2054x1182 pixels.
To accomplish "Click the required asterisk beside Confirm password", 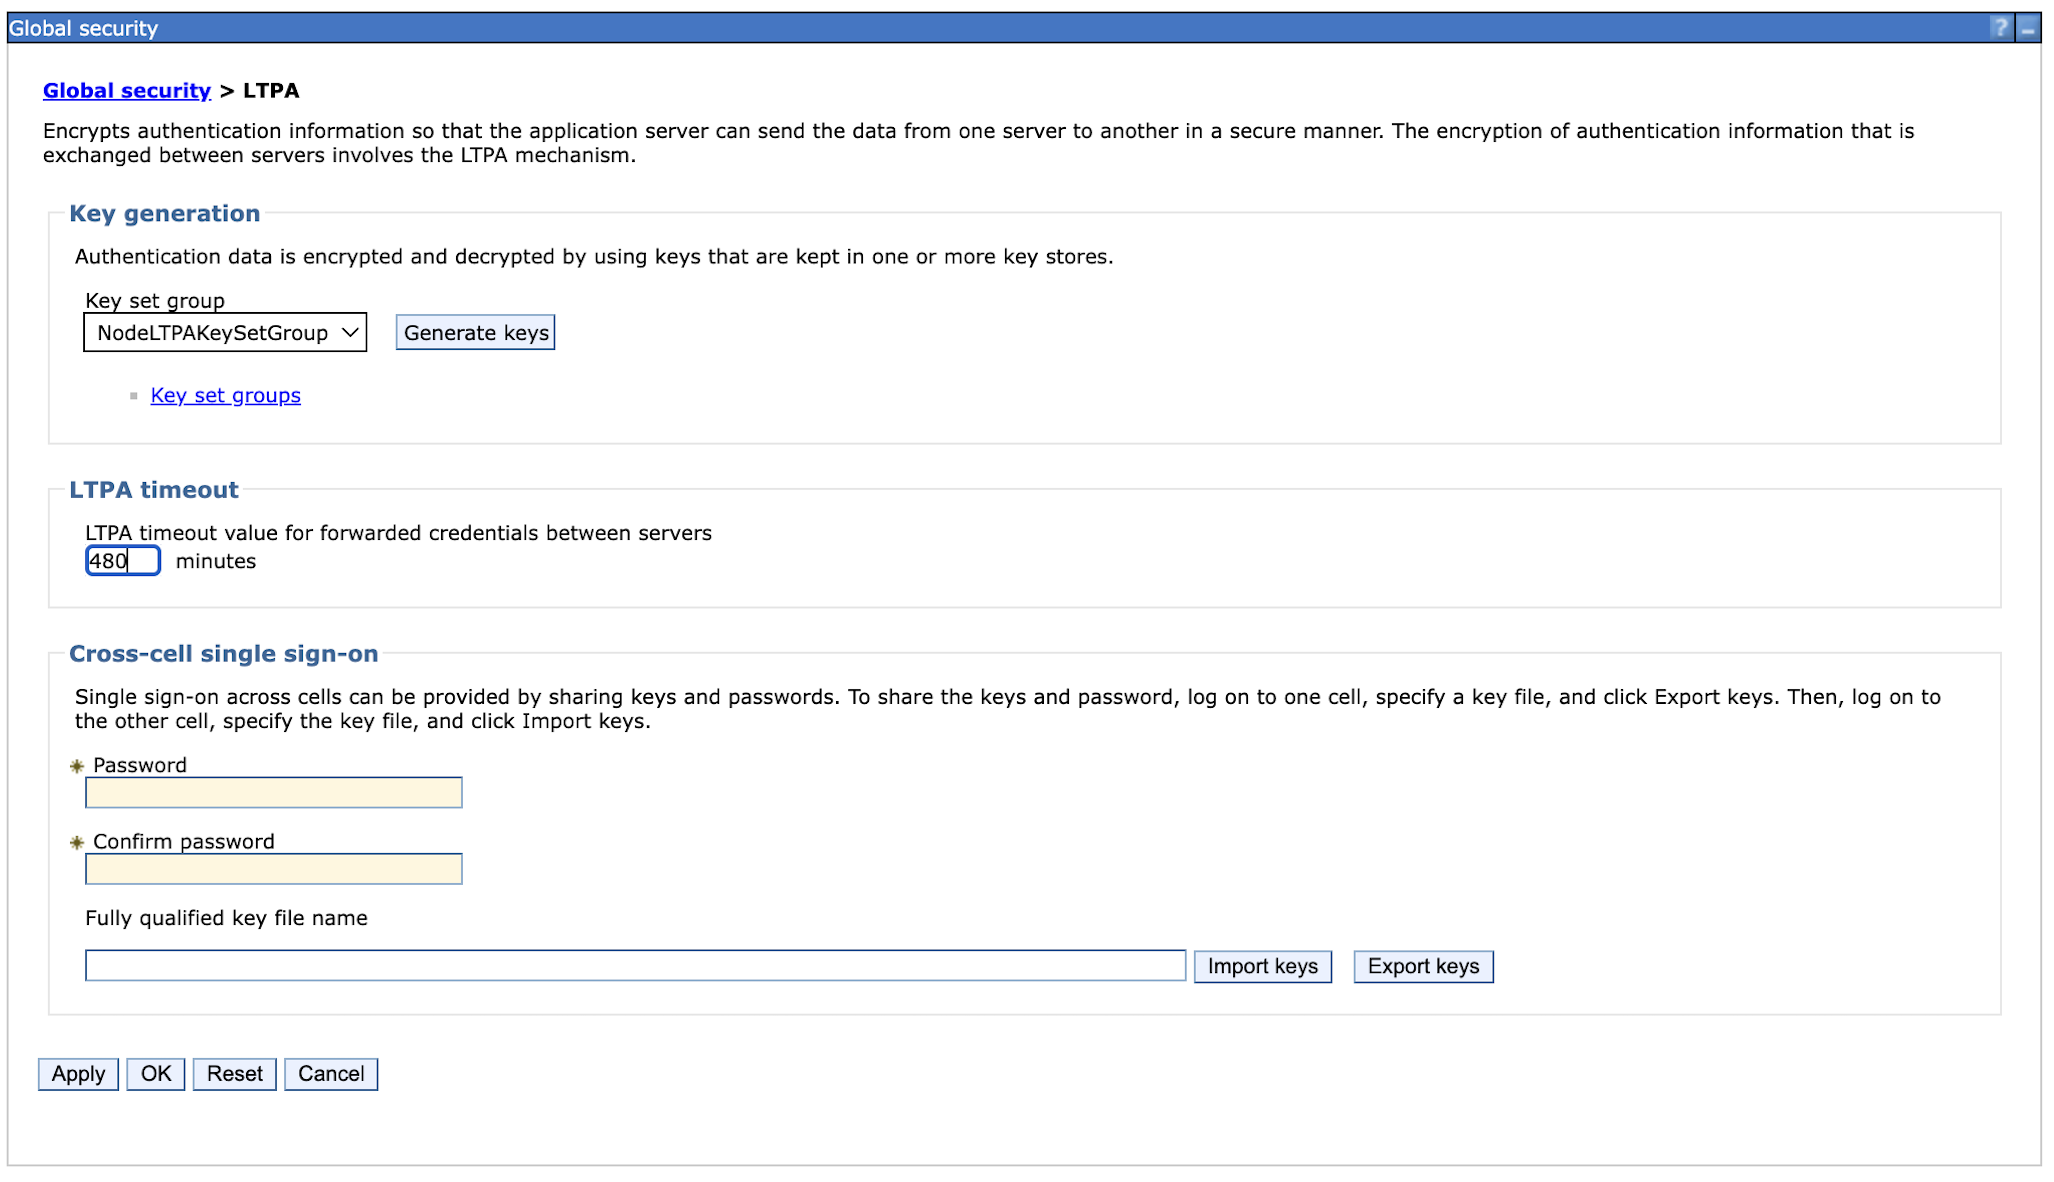I will 77,842.
